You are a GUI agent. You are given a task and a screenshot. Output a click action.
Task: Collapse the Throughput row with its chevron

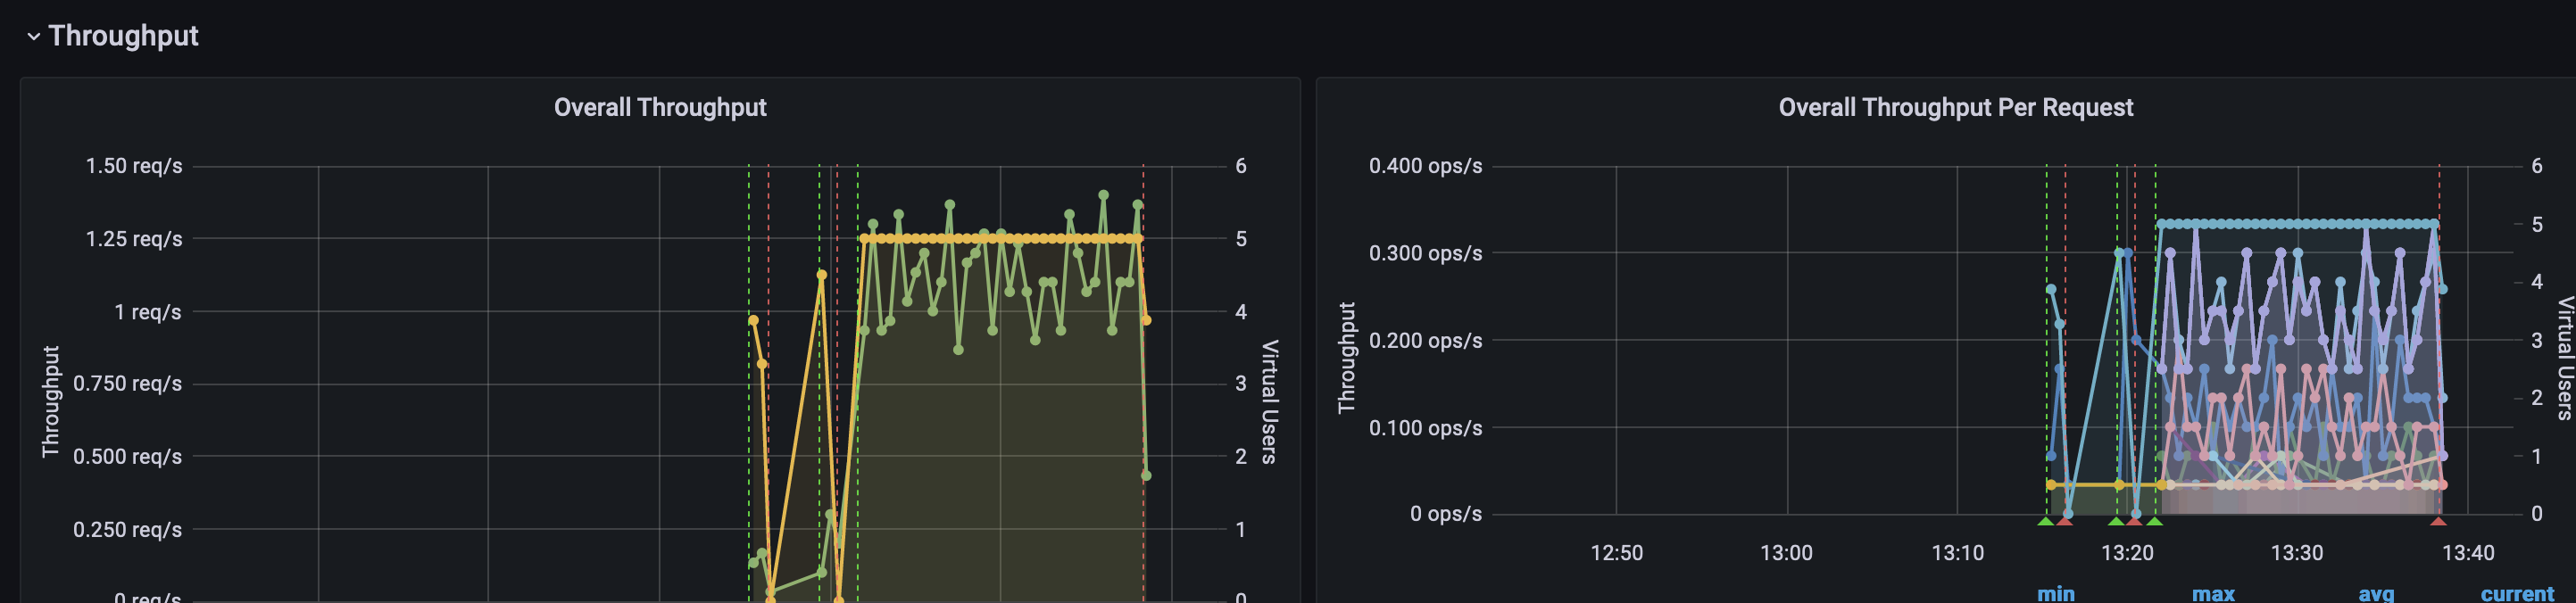tap(34, 37)
